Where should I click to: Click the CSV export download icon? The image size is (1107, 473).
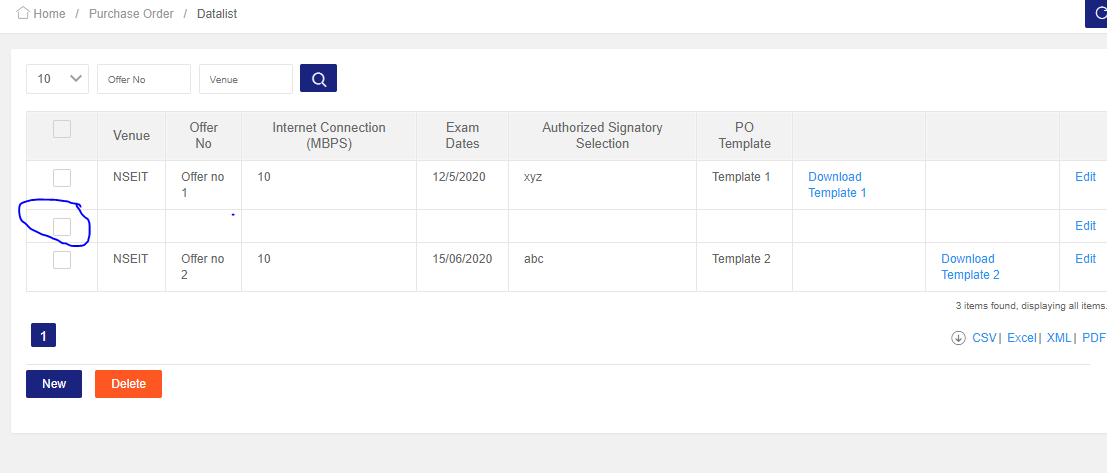pos(958,338)
